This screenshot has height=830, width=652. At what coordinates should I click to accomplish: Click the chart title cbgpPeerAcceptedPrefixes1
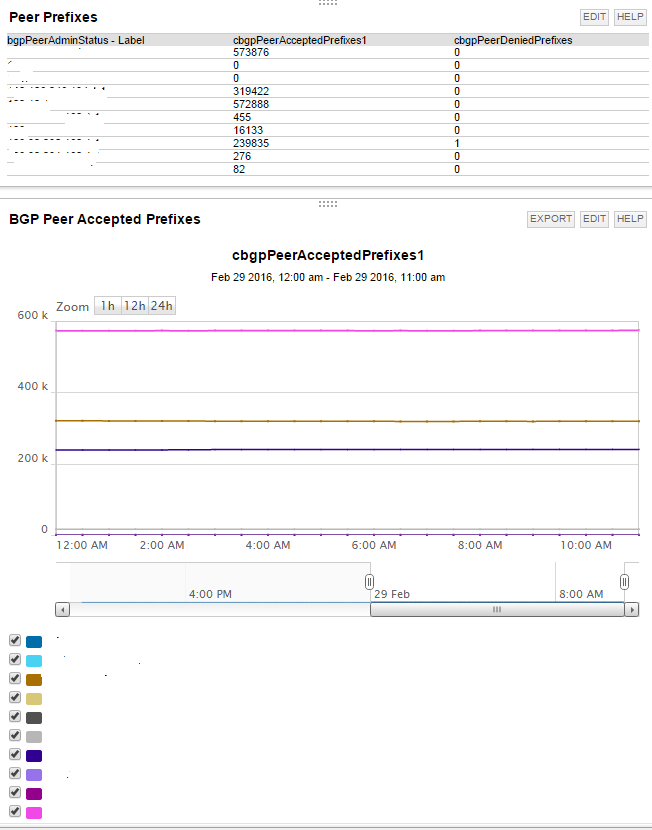(328, 256)
